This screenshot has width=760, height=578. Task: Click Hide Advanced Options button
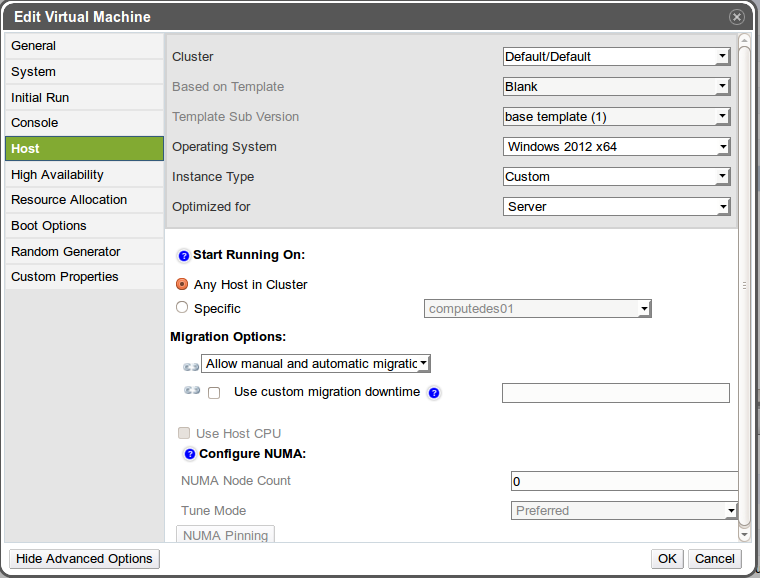point(84,559)
